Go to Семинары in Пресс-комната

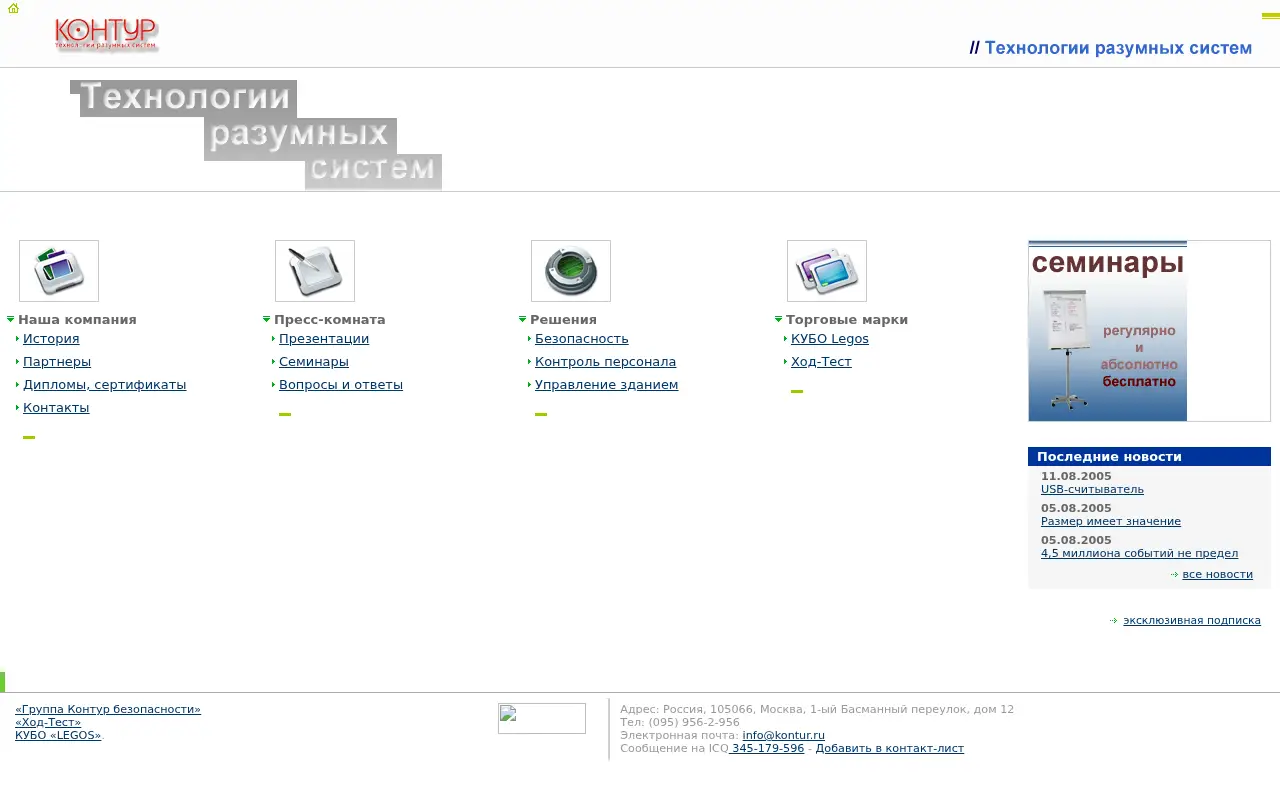tap(314, 362)
